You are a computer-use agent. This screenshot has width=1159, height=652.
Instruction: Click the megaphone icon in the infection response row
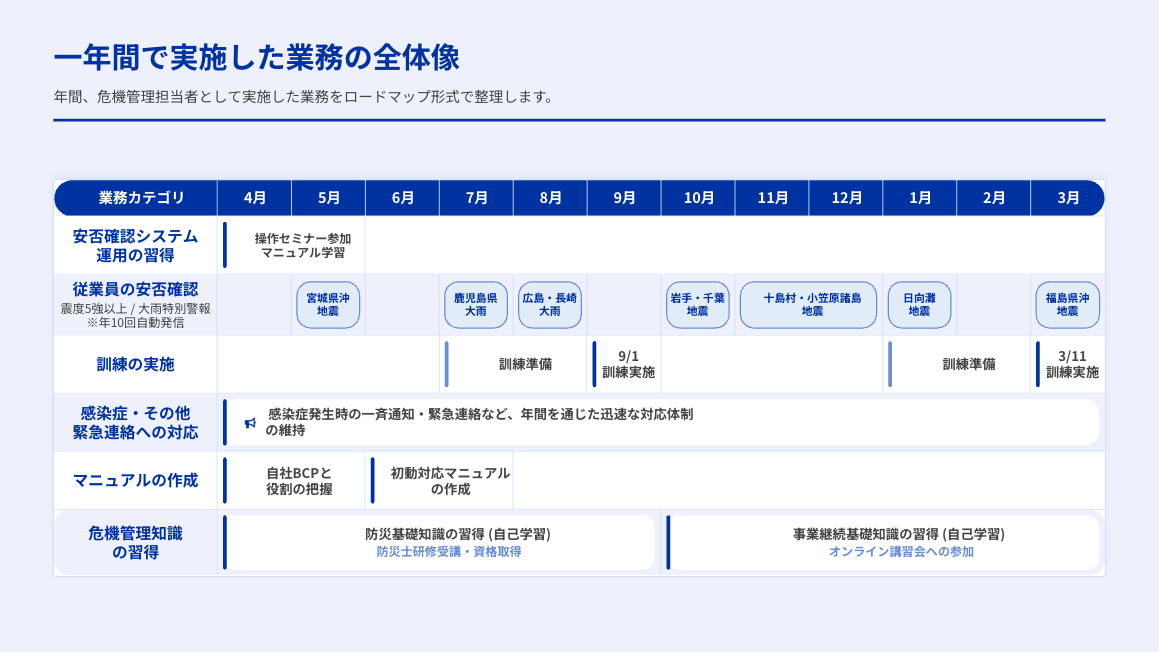pyautogui.click(x=250, y=423)
